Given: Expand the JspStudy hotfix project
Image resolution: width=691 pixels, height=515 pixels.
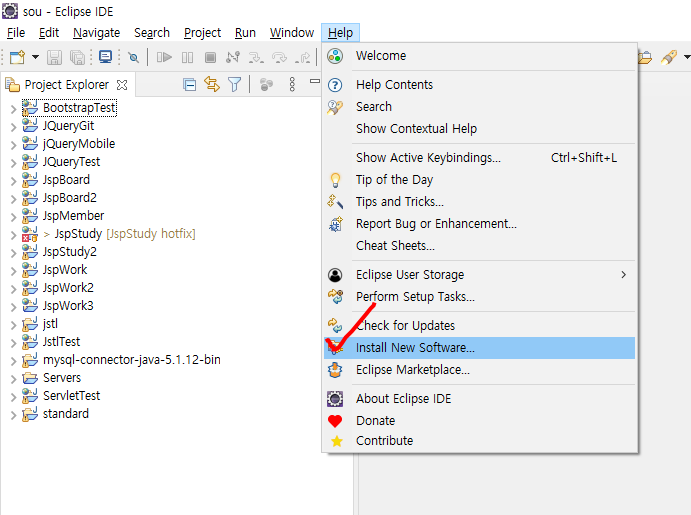Looking at the screenshot, I should point(13,235).
